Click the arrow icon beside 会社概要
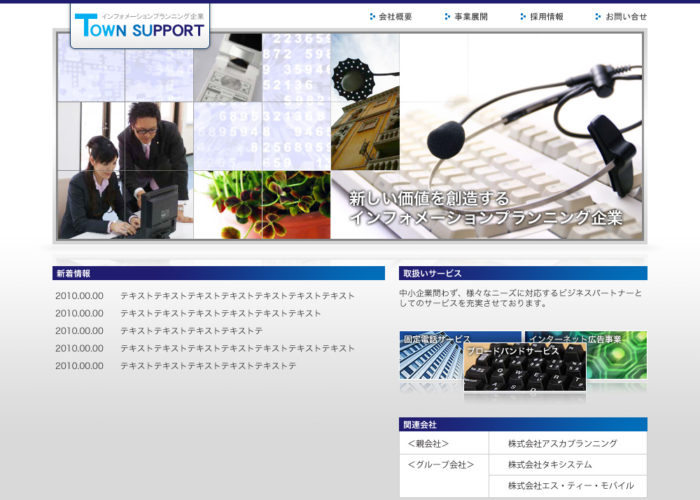Viewport: 700px width, 500px height. click(372, 17)
